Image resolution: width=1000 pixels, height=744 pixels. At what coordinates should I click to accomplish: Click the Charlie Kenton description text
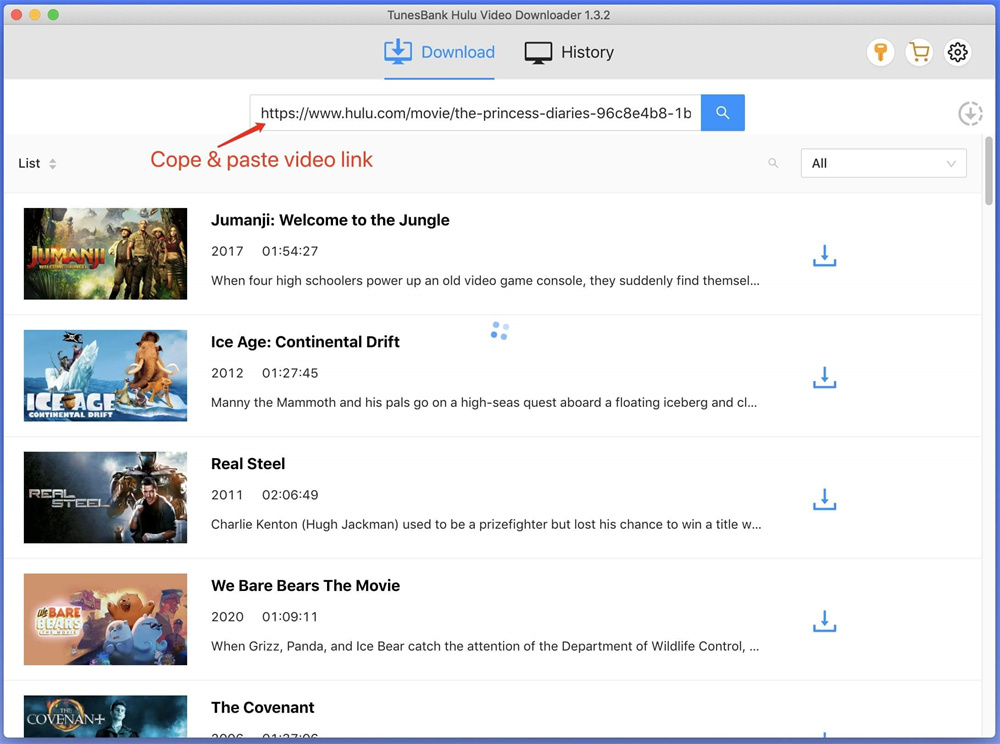486,524
